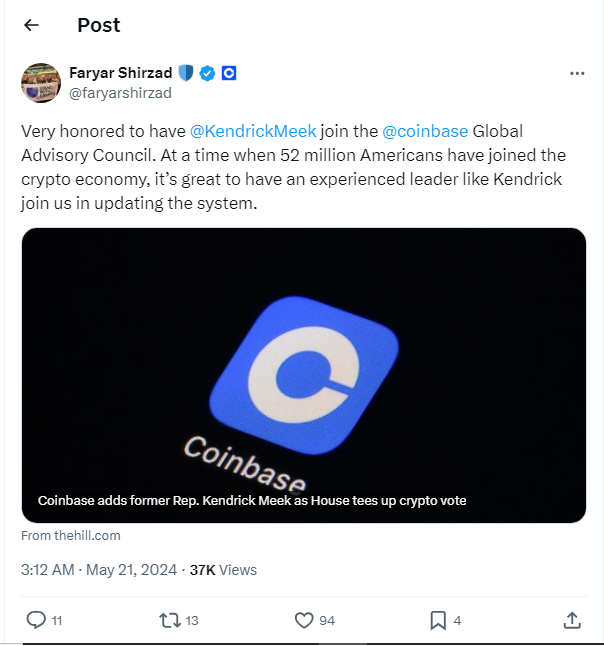Open the @KendrickMeek mention
The image size is (604, 646).
252,131
